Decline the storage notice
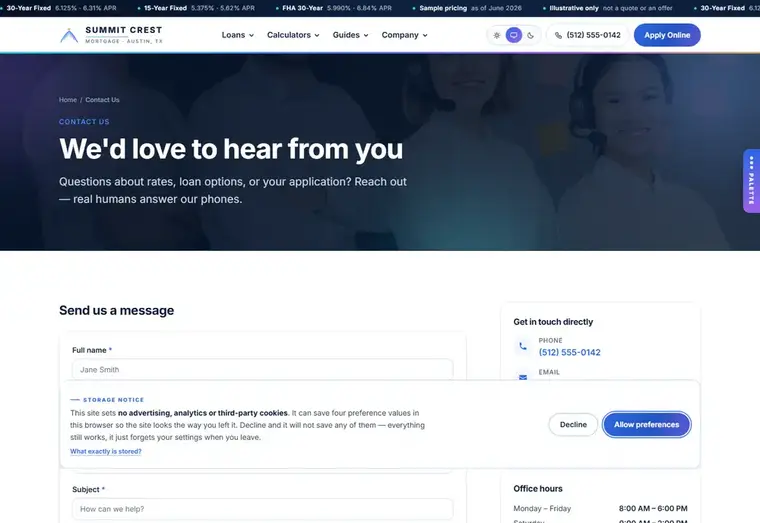Screen dimensions: 760x523 coord(573,425)
